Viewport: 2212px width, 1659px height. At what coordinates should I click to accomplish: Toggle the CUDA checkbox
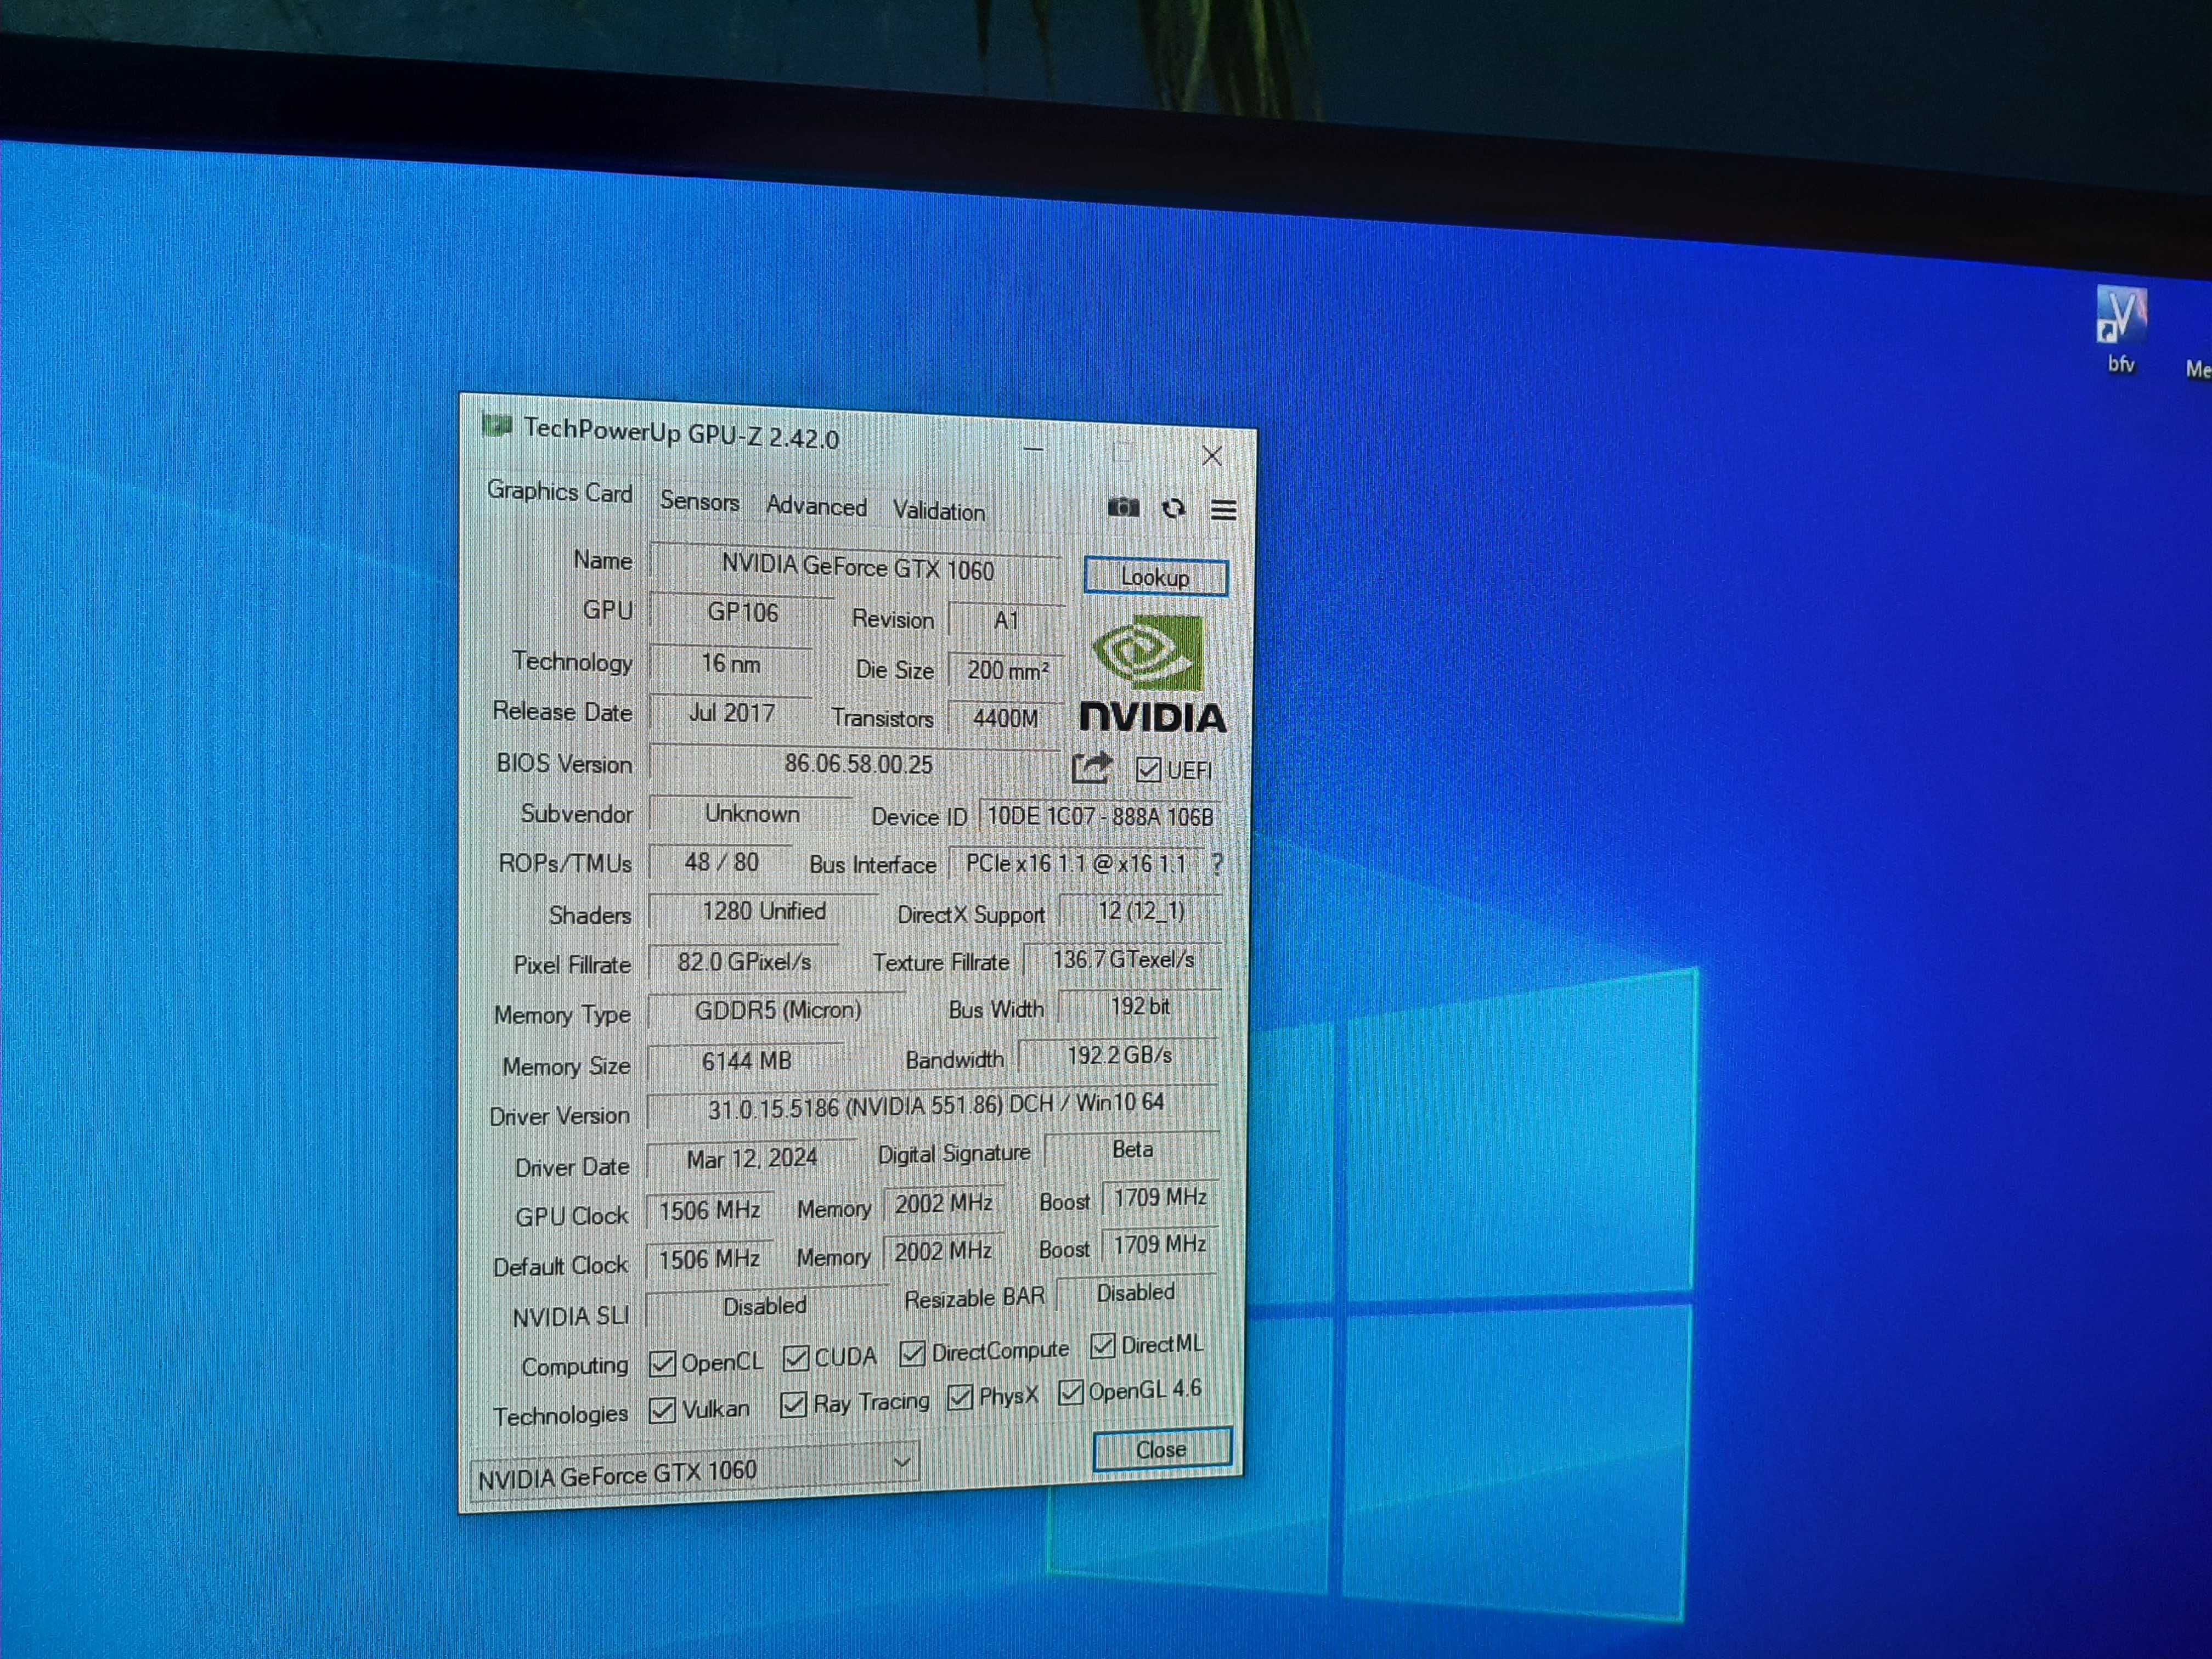click(x=796, y=1358)
